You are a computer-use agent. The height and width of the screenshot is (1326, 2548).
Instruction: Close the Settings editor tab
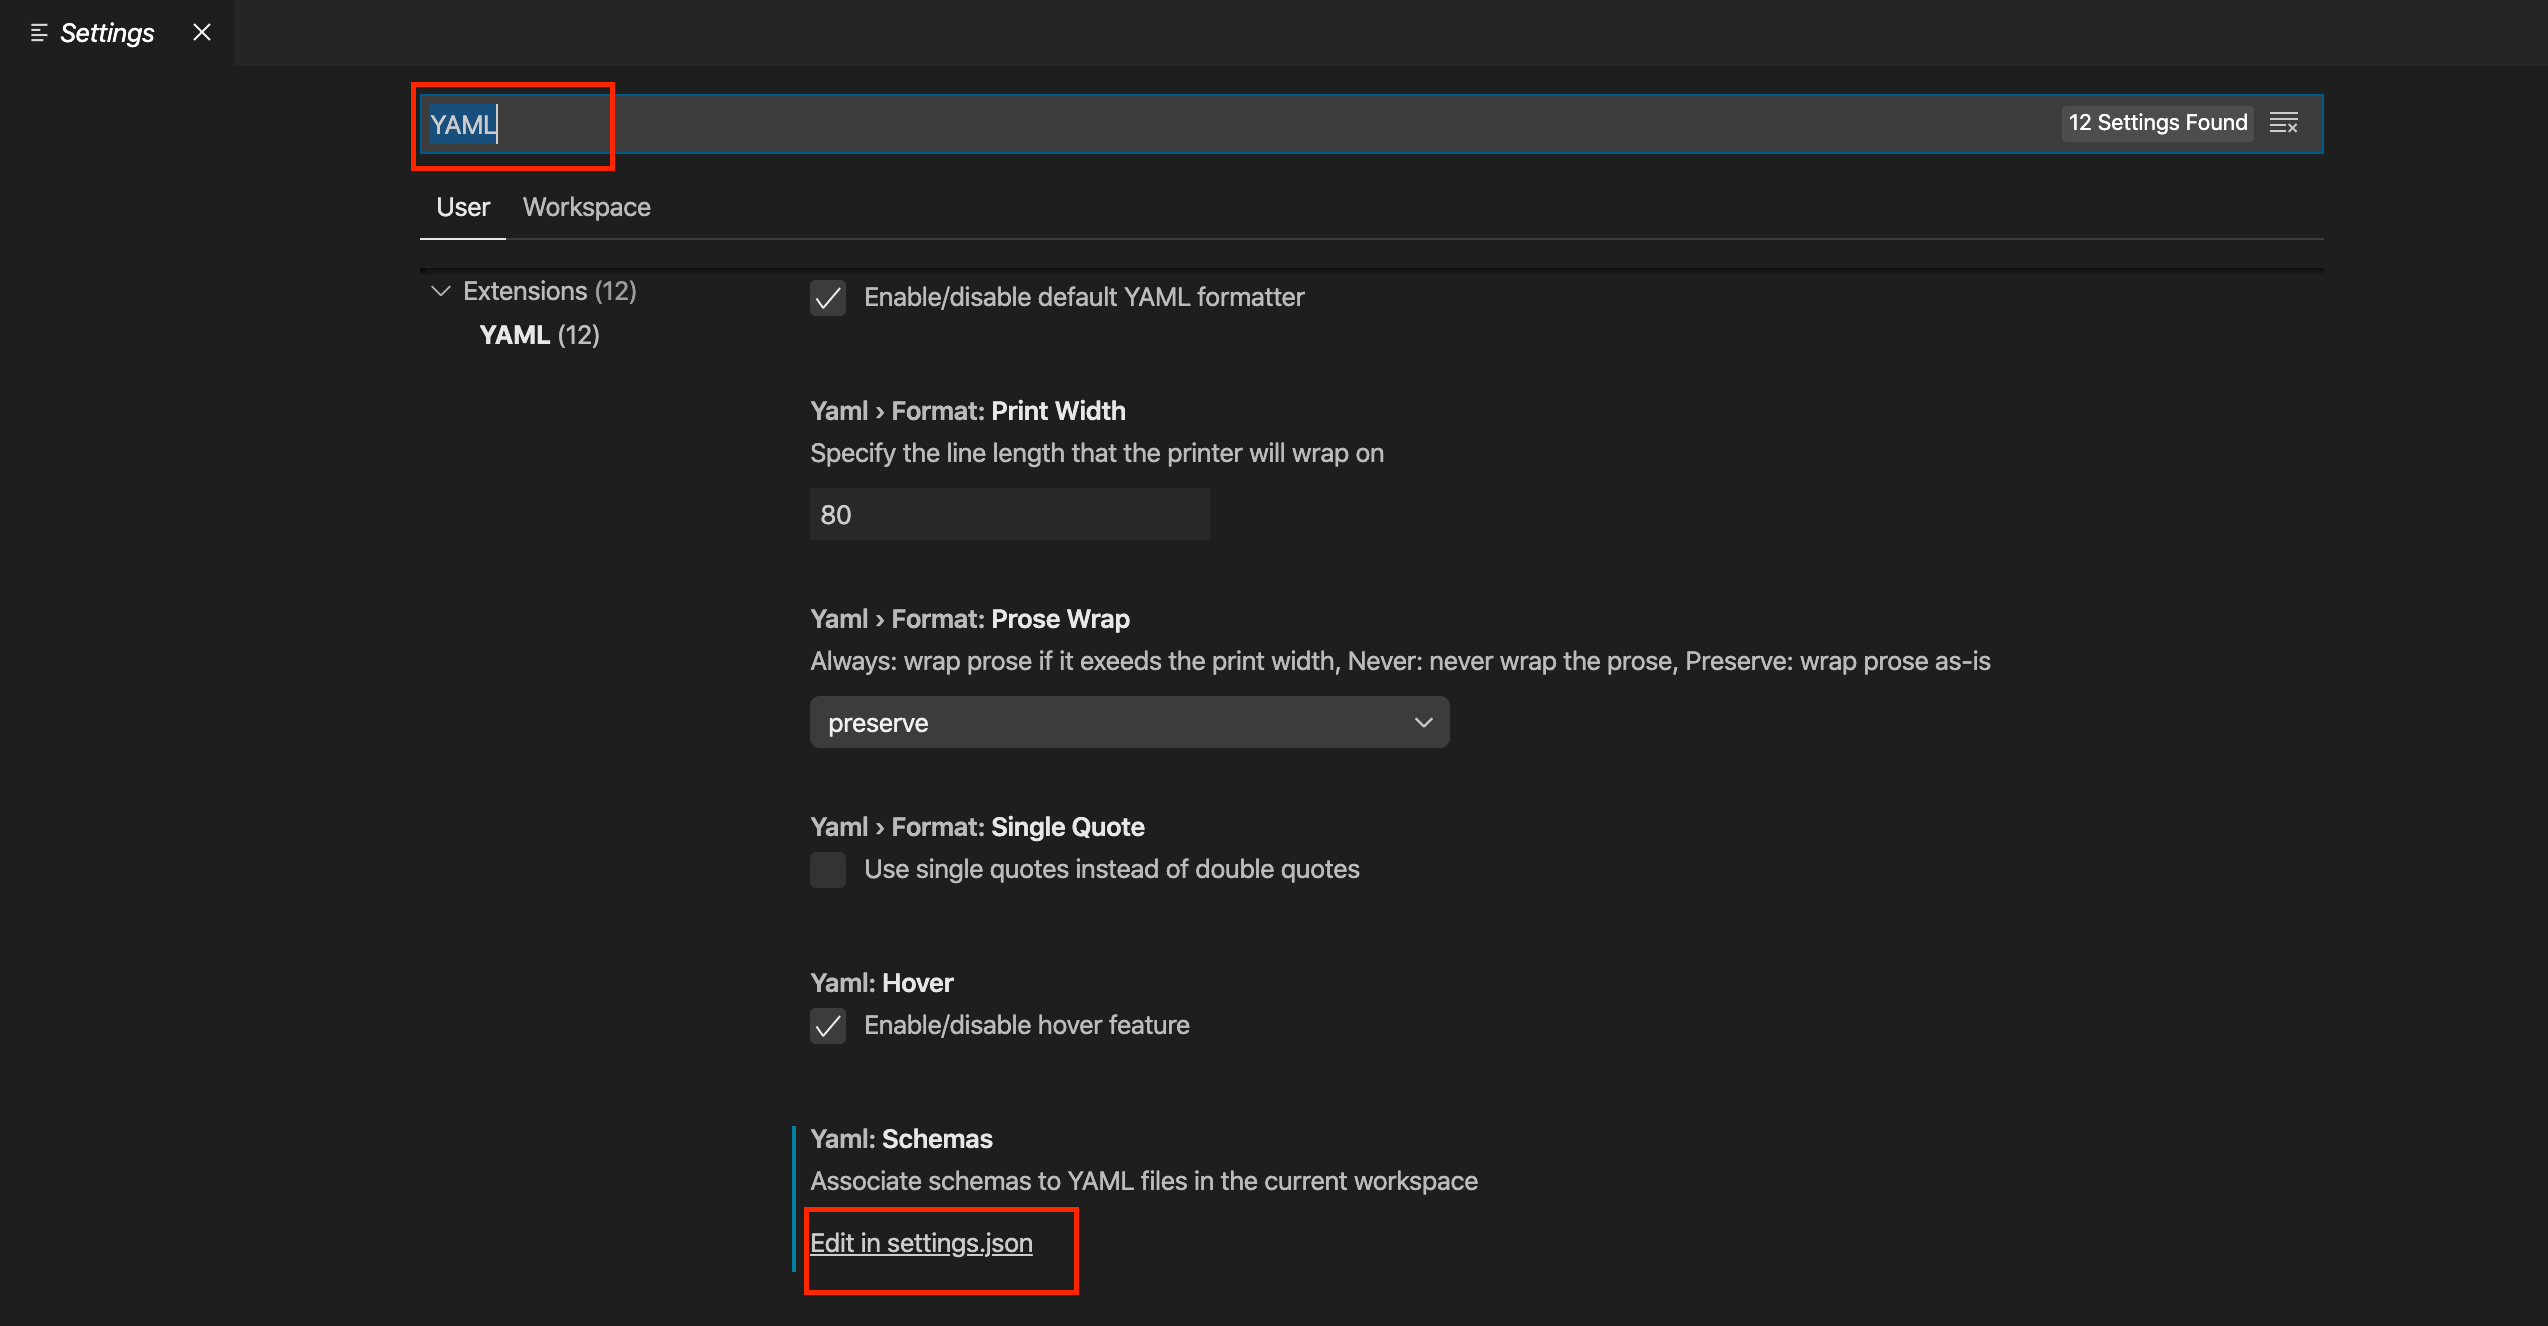tap(202, 32)
